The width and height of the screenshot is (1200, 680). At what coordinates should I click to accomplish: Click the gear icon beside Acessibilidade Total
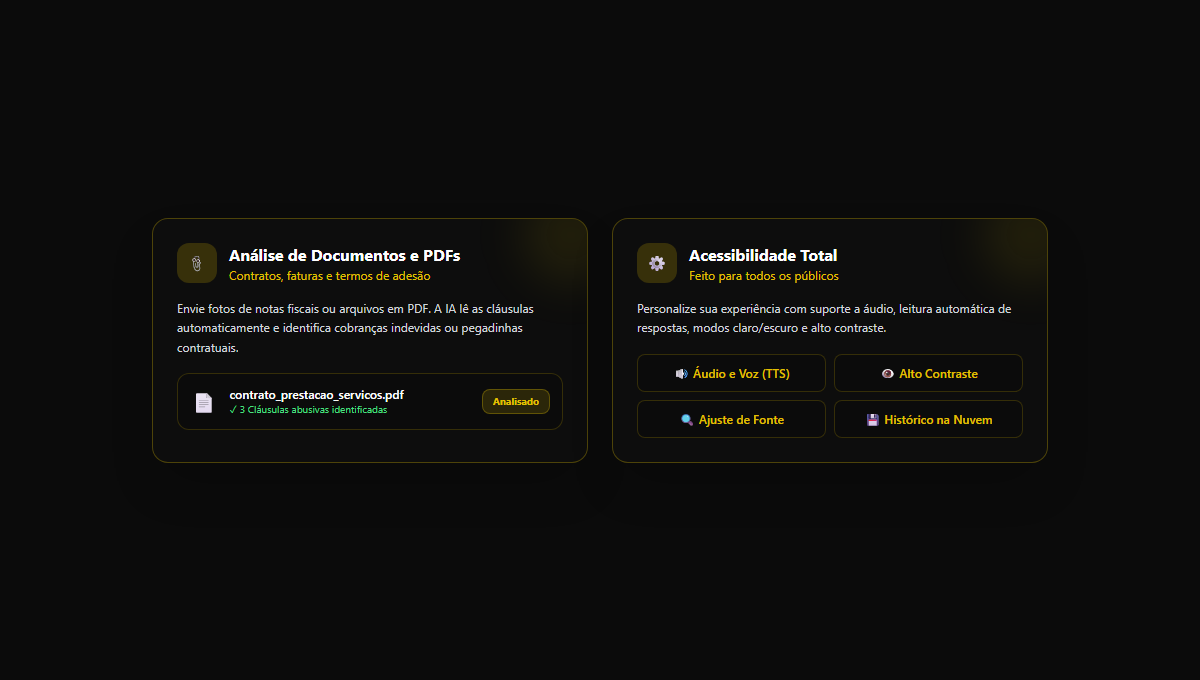point(657,263)
